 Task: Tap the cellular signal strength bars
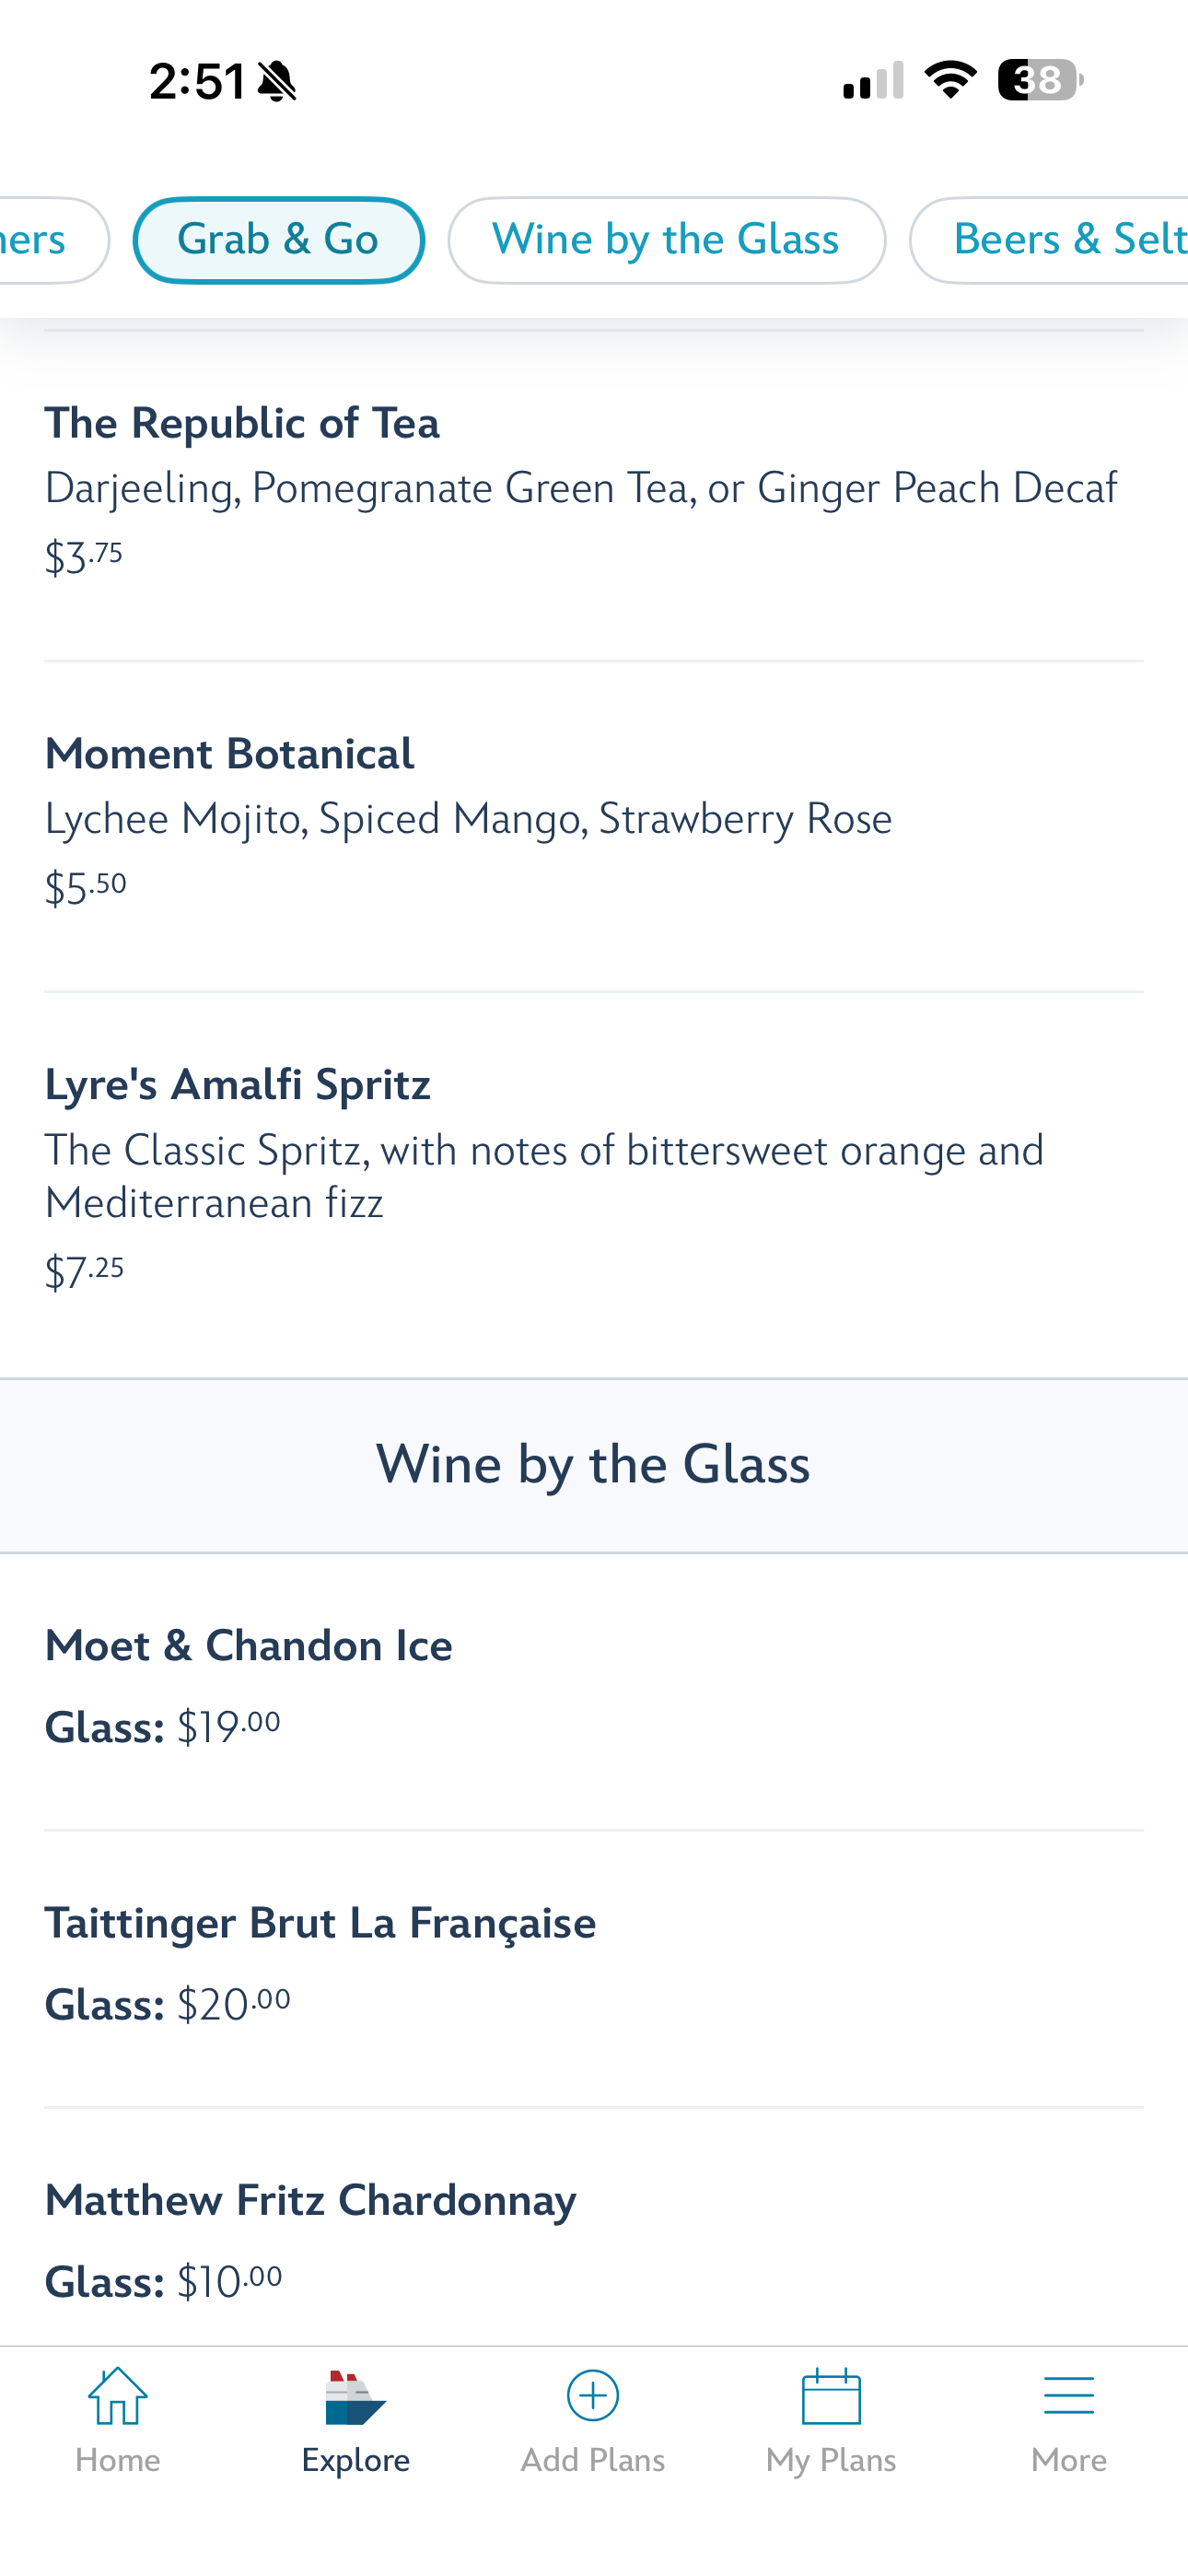click(873, 81)
